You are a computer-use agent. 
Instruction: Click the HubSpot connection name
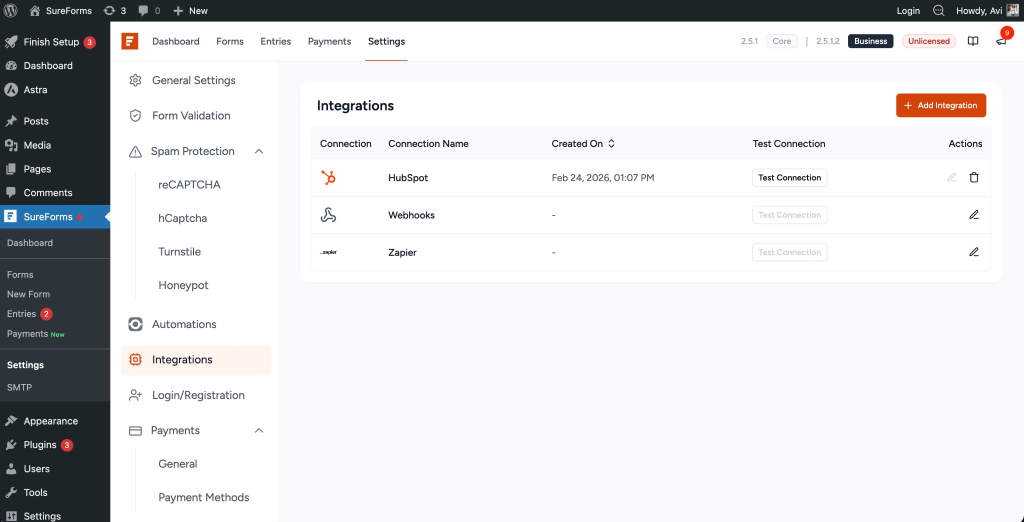coord(408,178)
